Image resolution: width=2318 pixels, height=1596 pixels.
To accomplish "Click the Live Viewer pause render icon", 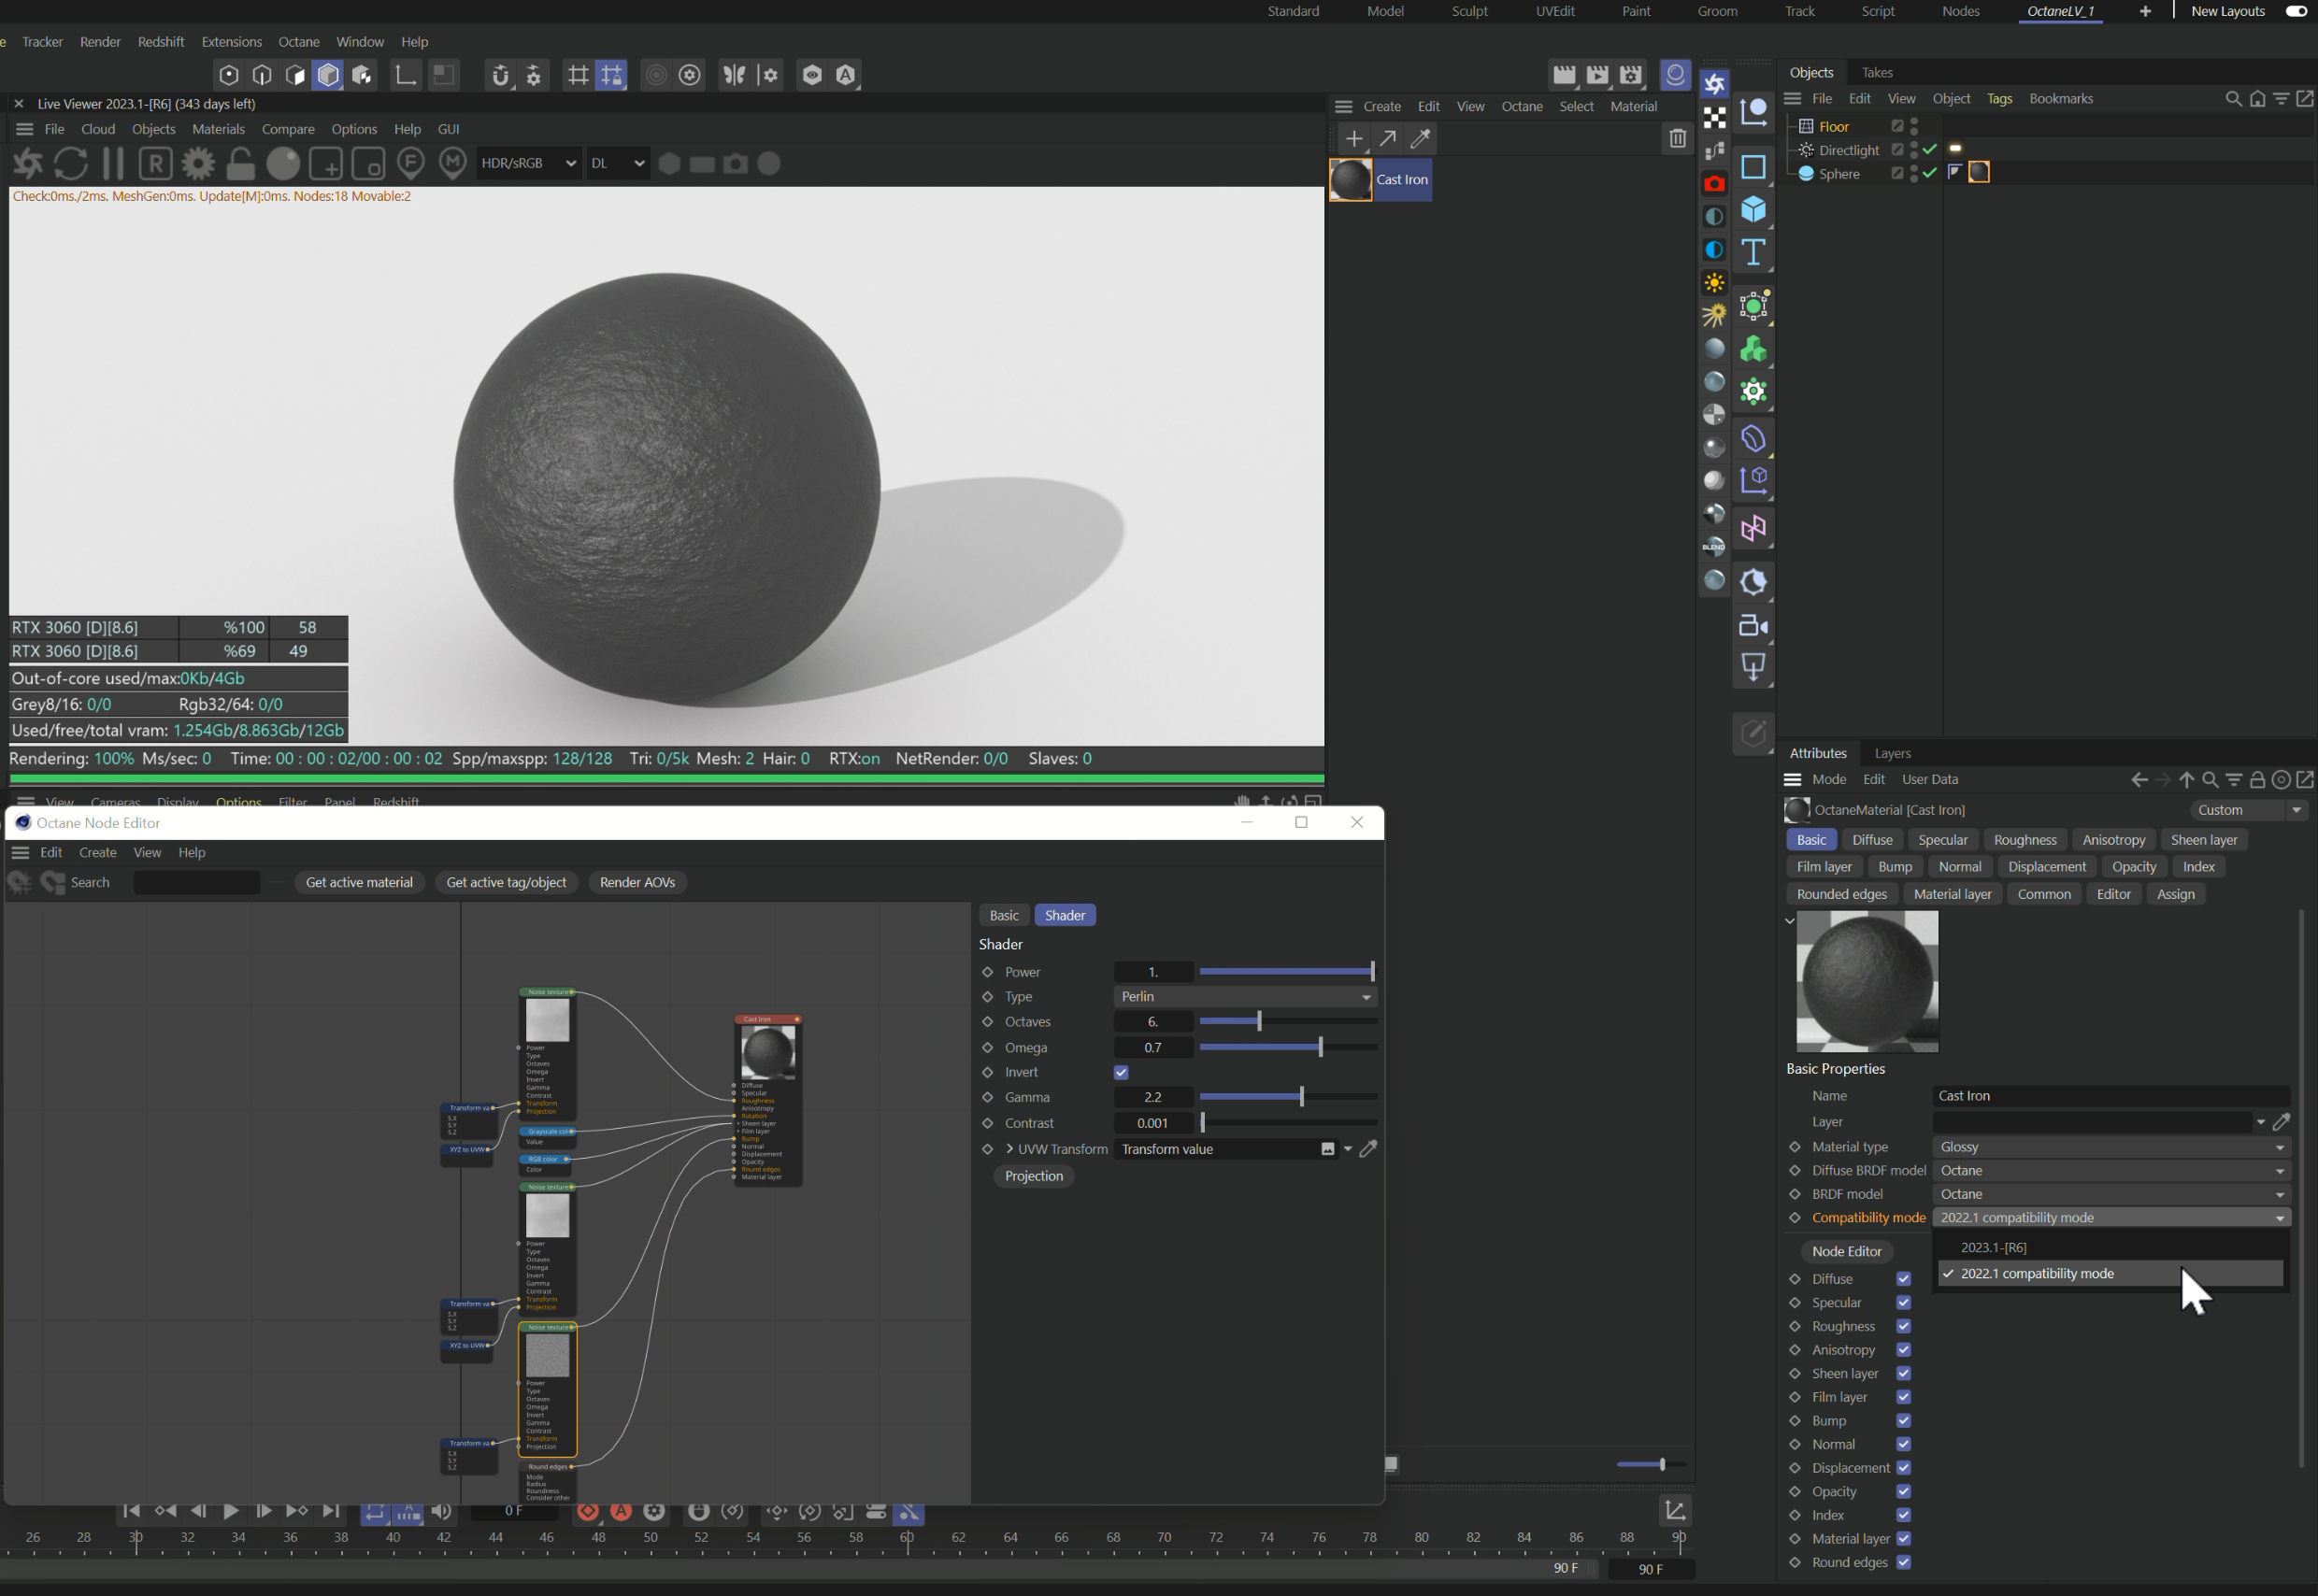I will click(113, 163).
